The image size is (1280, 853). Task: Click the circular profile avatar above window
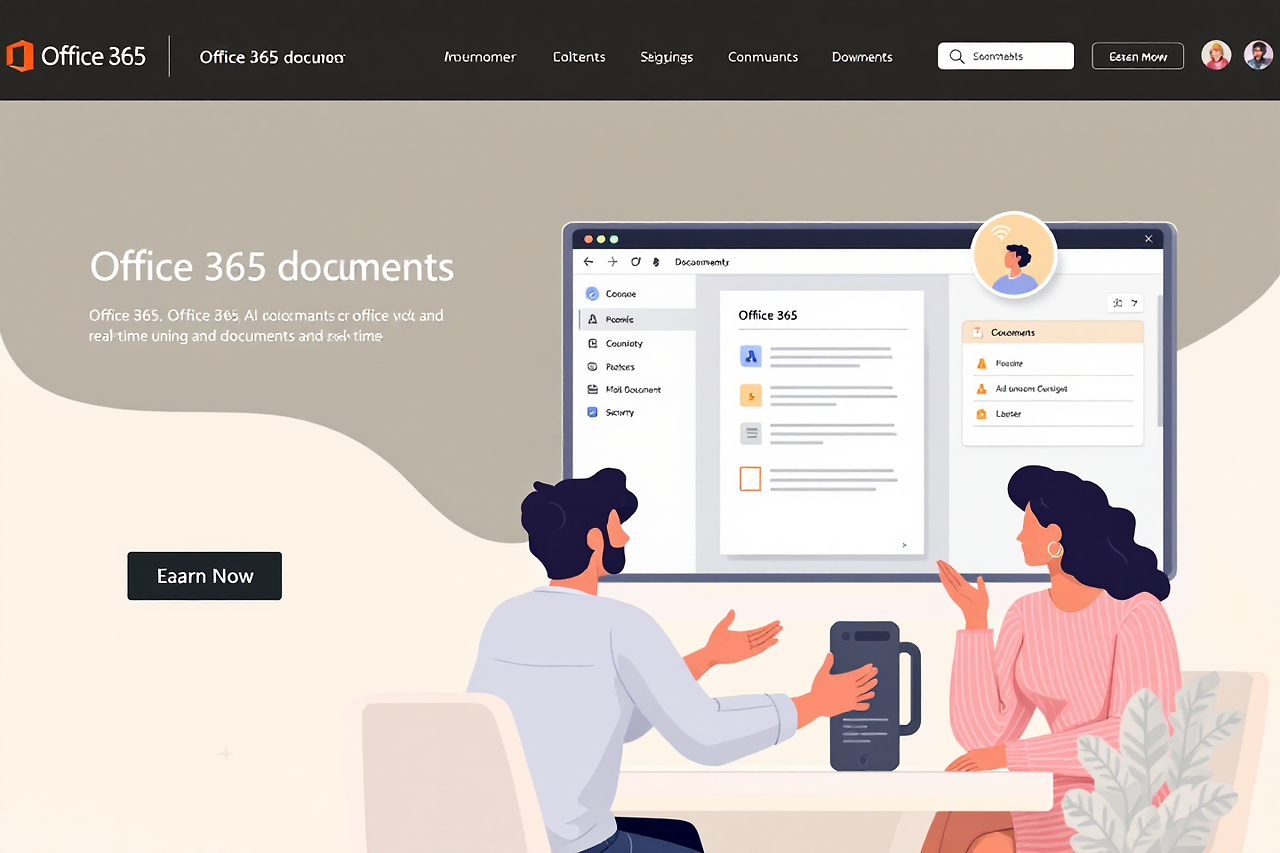pos(1014,255)
